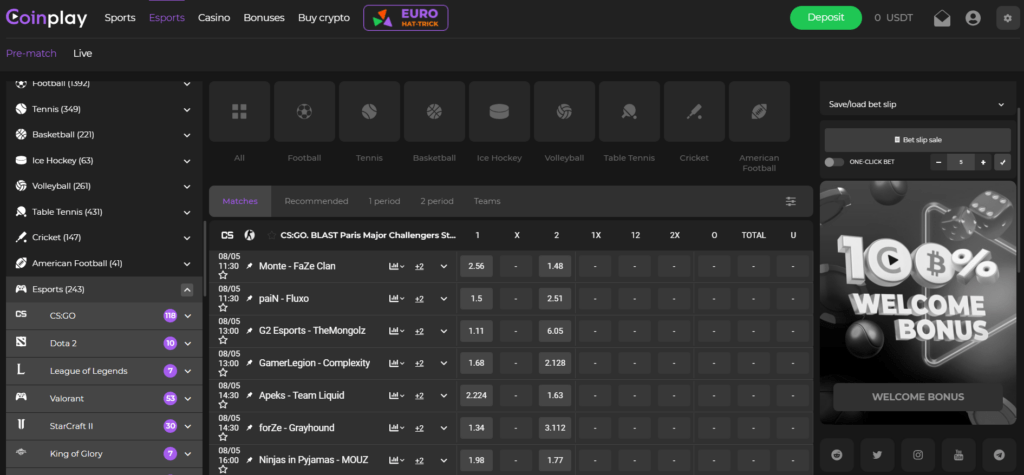1024x475 pixels.
Task: Open the Twitter social icon
Action: [877, 455]
